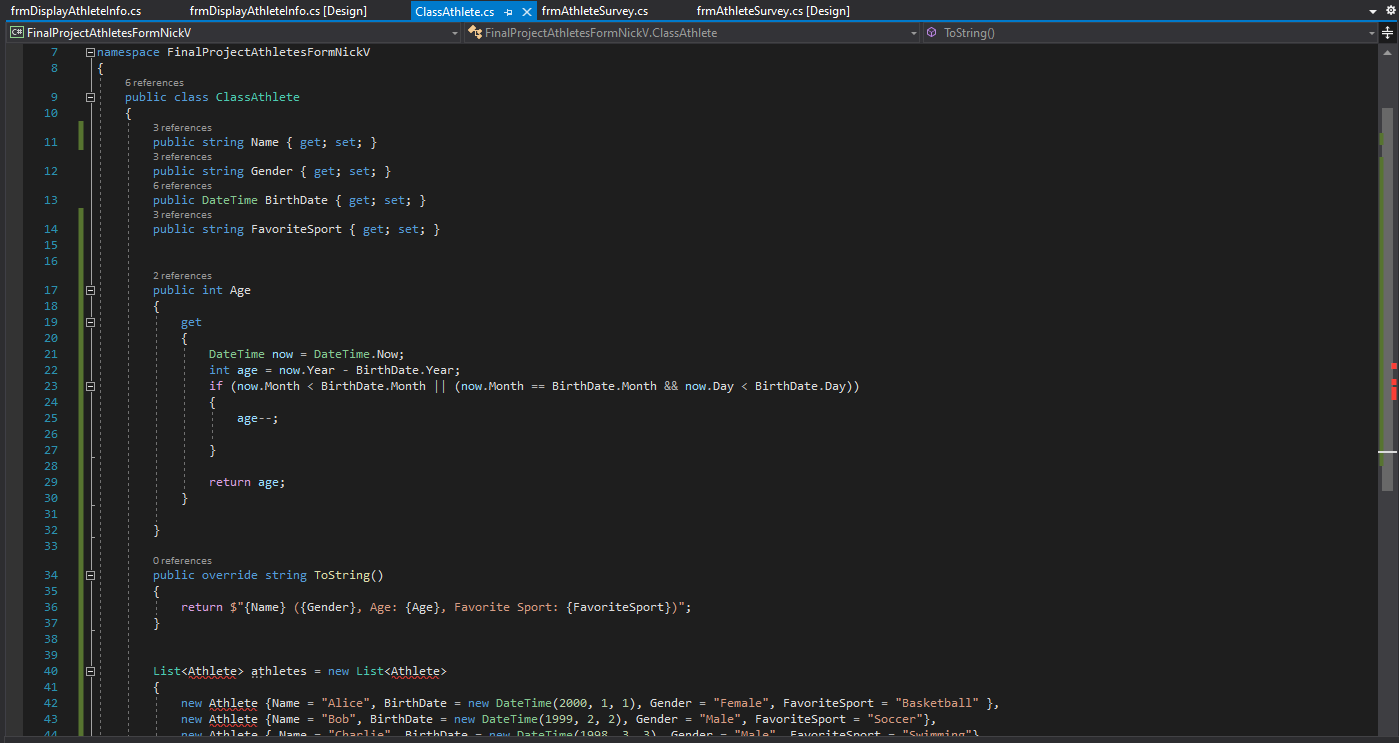Open the frmAthleteSurvey.cs tab
This screenshot has height=743, width=1399.
[x=595, y=11]
